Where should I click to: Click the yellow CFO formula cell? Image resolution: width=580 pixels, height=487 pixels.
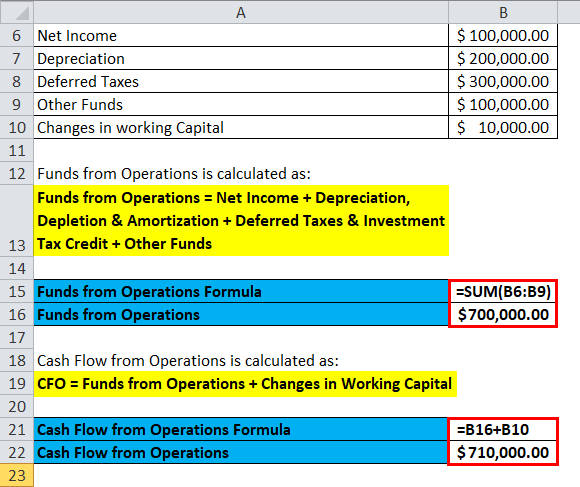pos(245,383)
